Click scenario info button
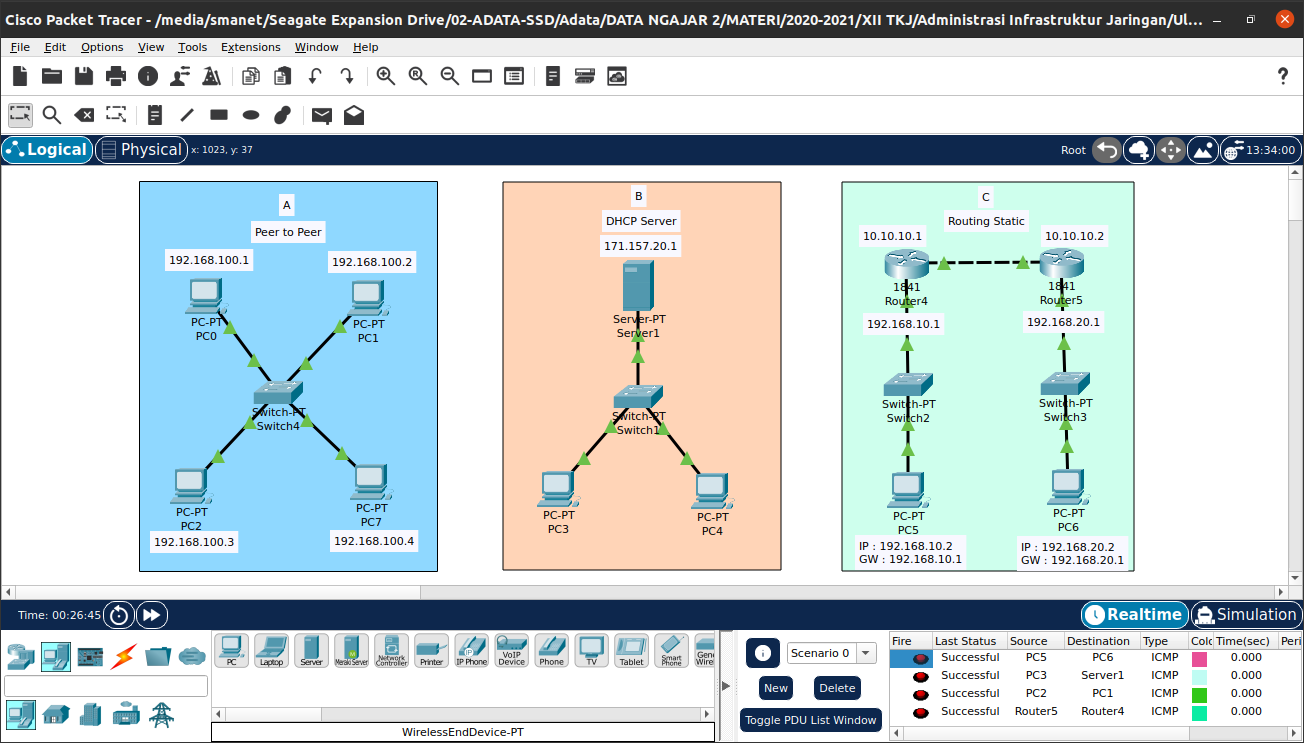 click(x=763, y=653)
